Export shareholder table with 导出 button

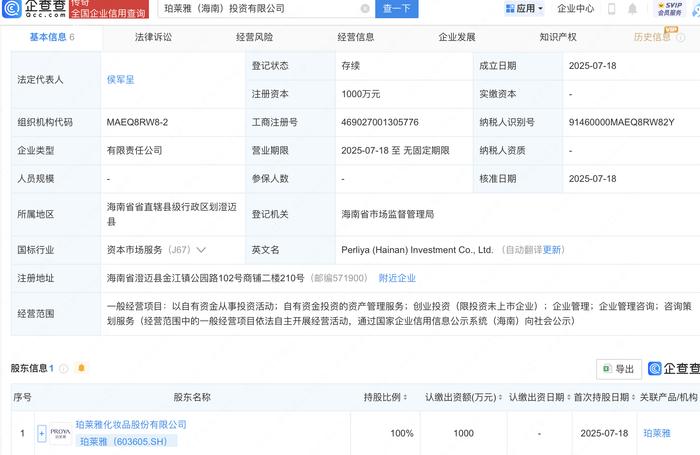(619, 369)
